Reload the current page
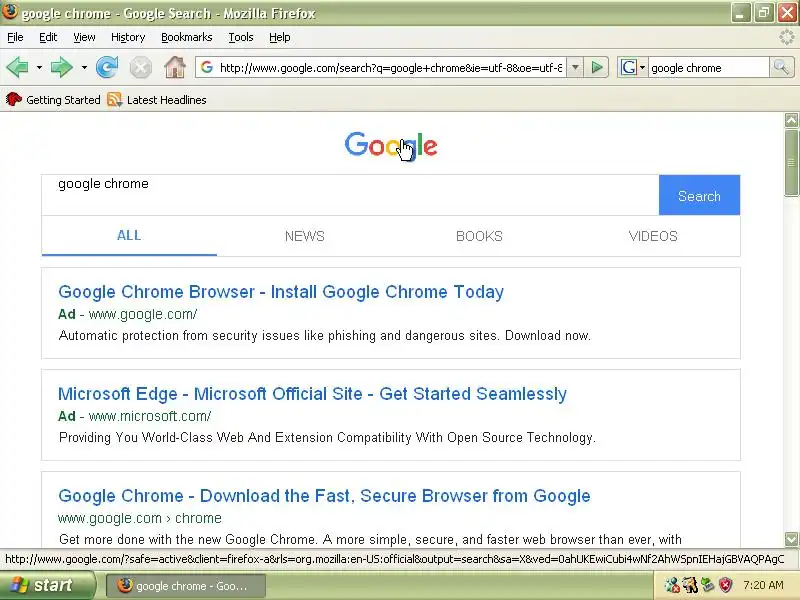Screen dimensions: 800x600 [107, 67]
